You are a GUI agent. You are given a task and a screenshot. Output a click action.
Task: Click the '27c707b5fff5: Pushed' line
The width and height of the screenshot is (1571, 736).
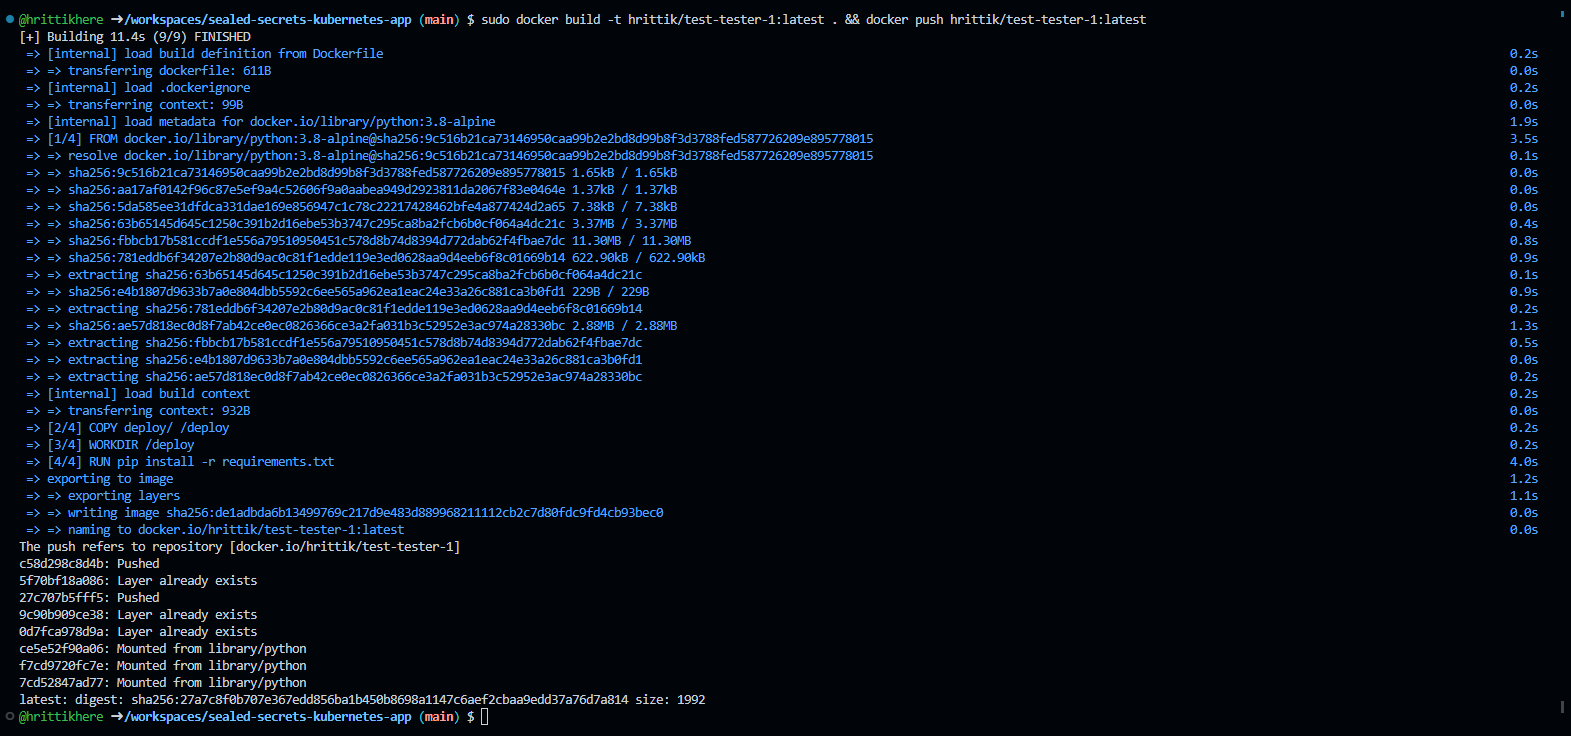point(89,597)
